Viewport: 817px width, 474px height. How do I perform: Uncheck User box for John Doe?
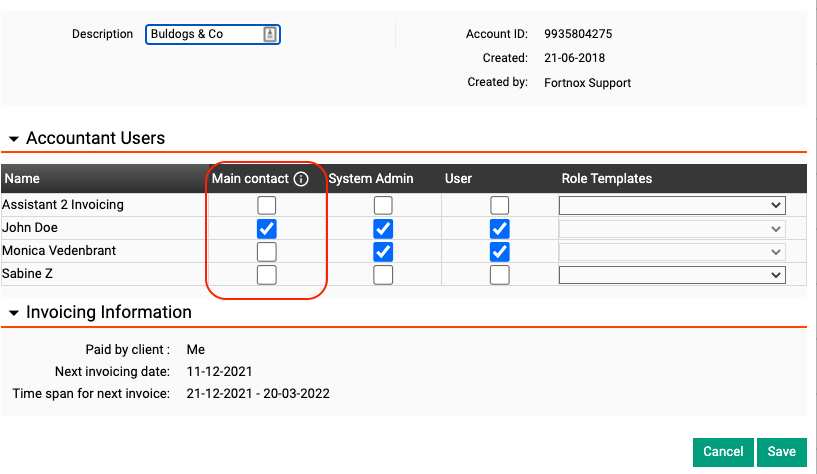[500, 229]
